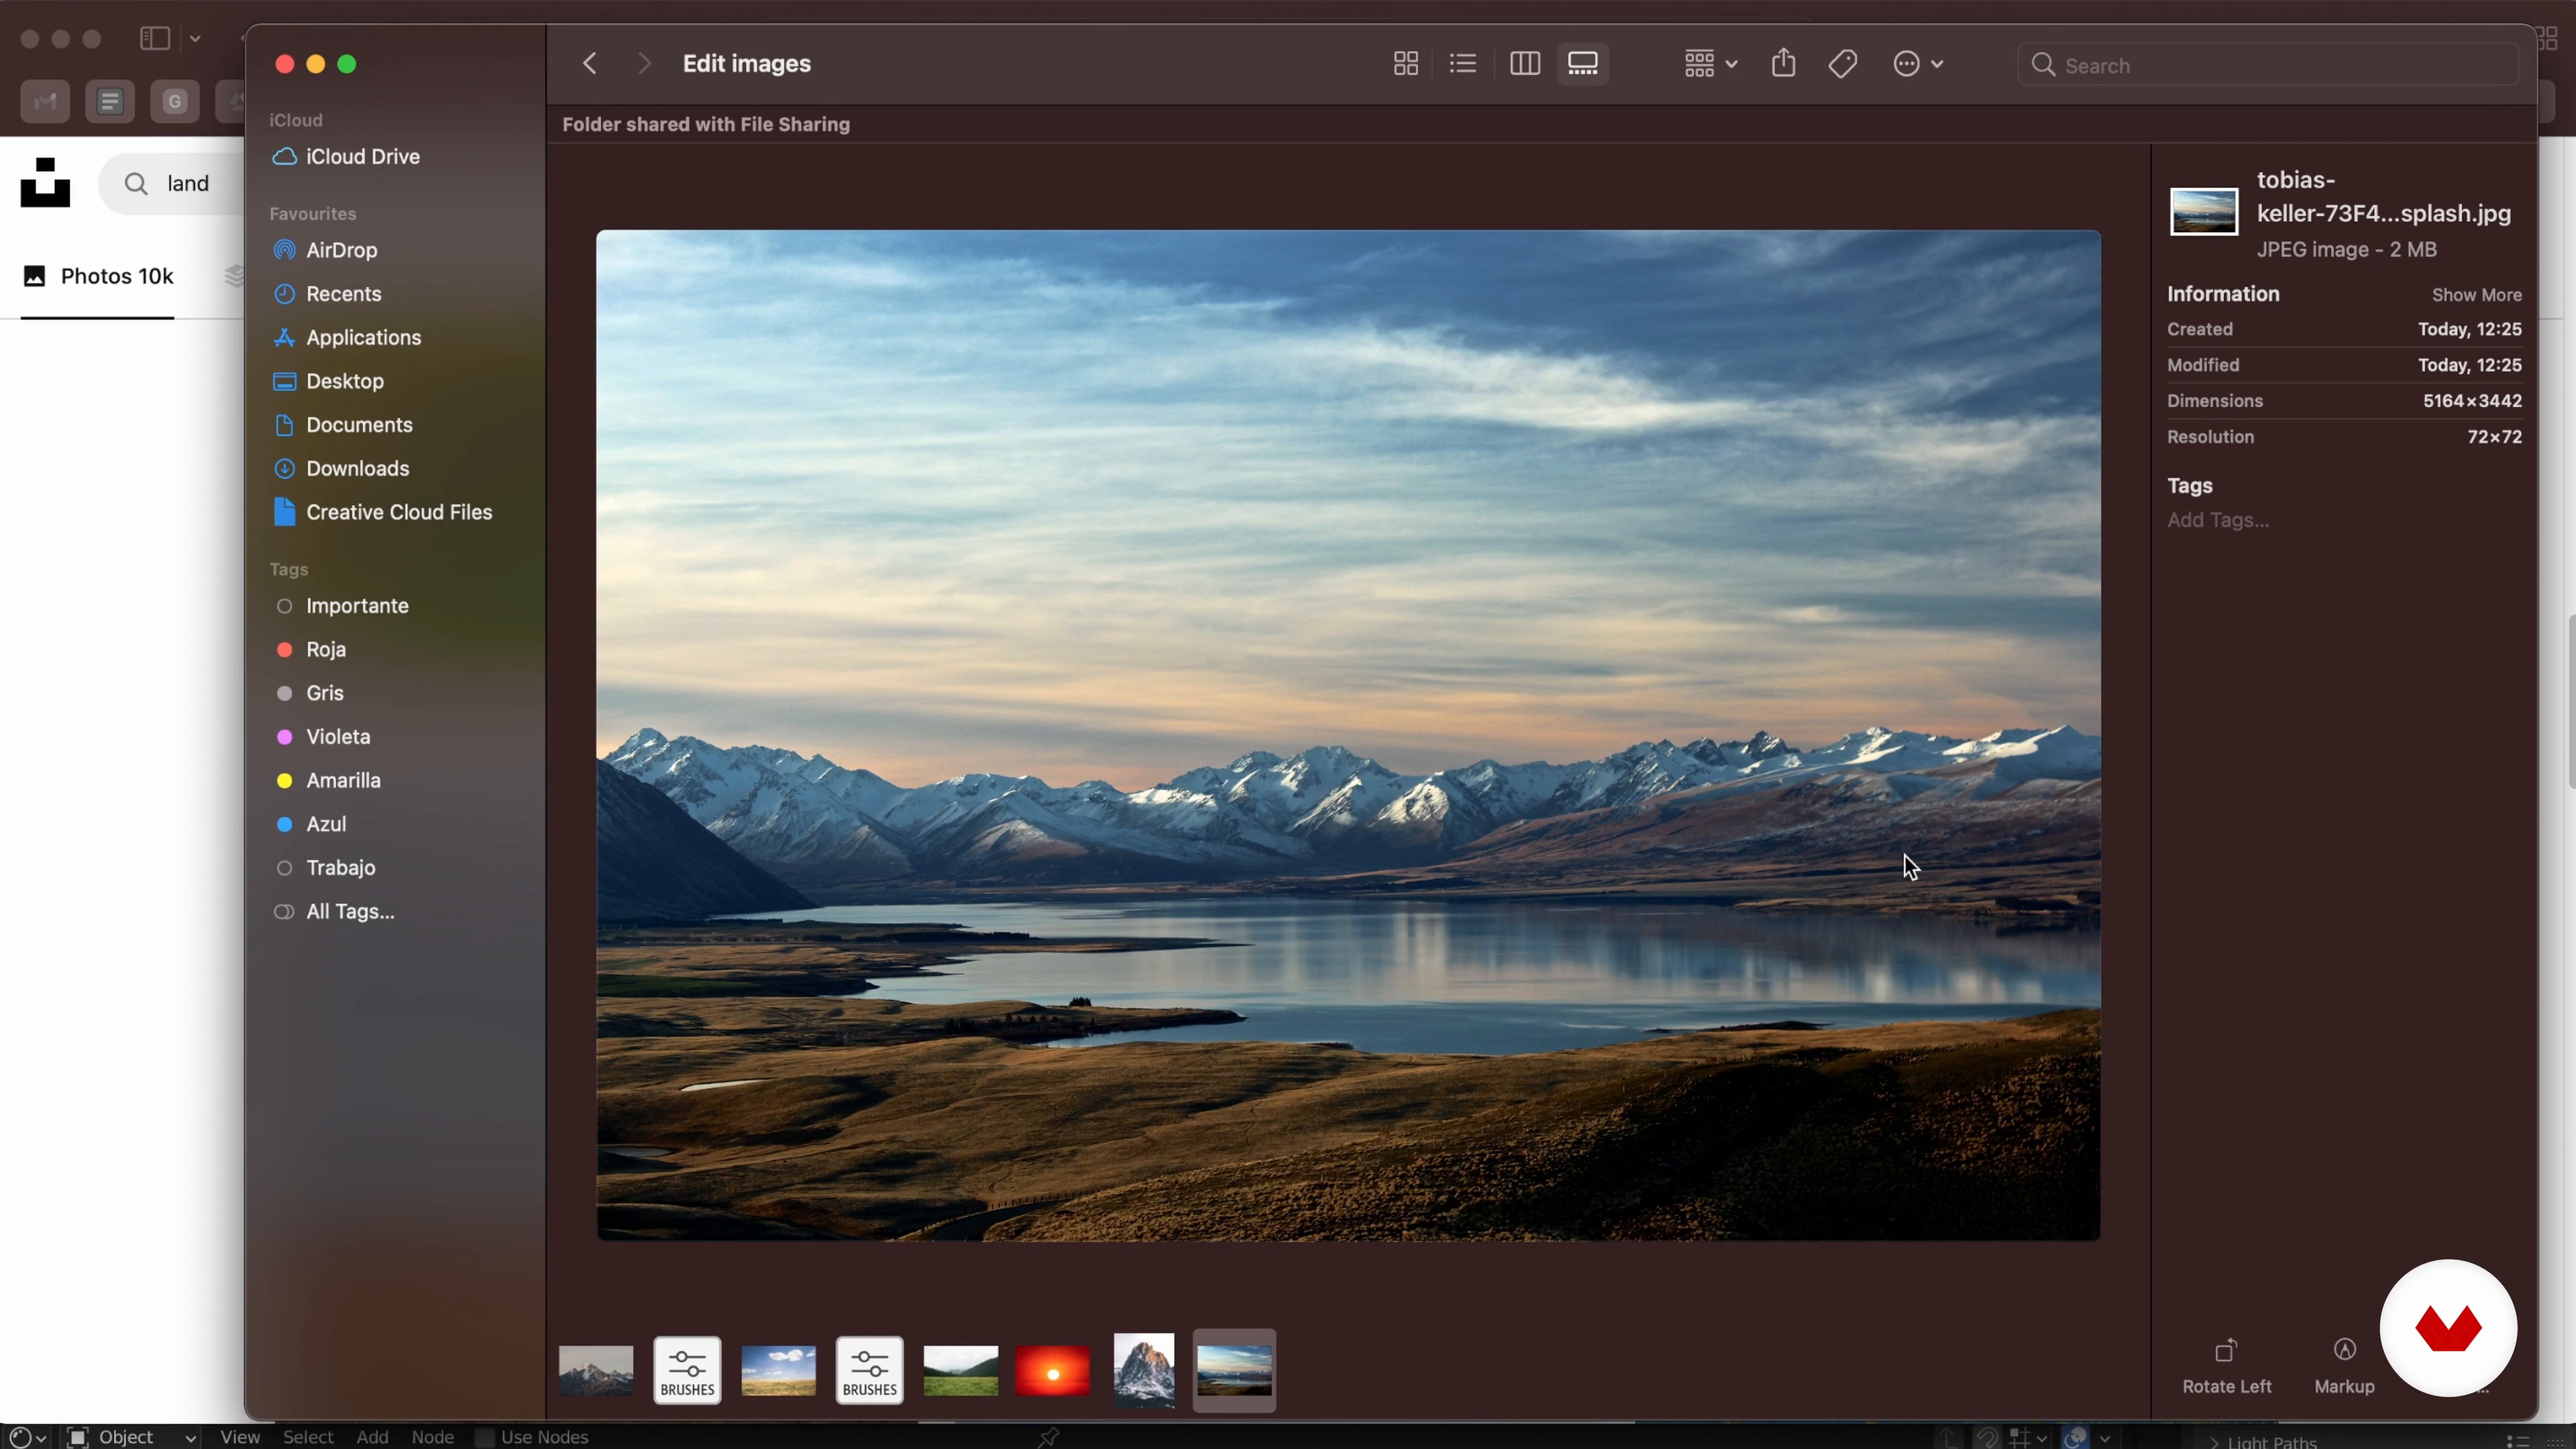Click Add Tags field
This screenshot has width=2576, height=1449.
[2218, 521]
